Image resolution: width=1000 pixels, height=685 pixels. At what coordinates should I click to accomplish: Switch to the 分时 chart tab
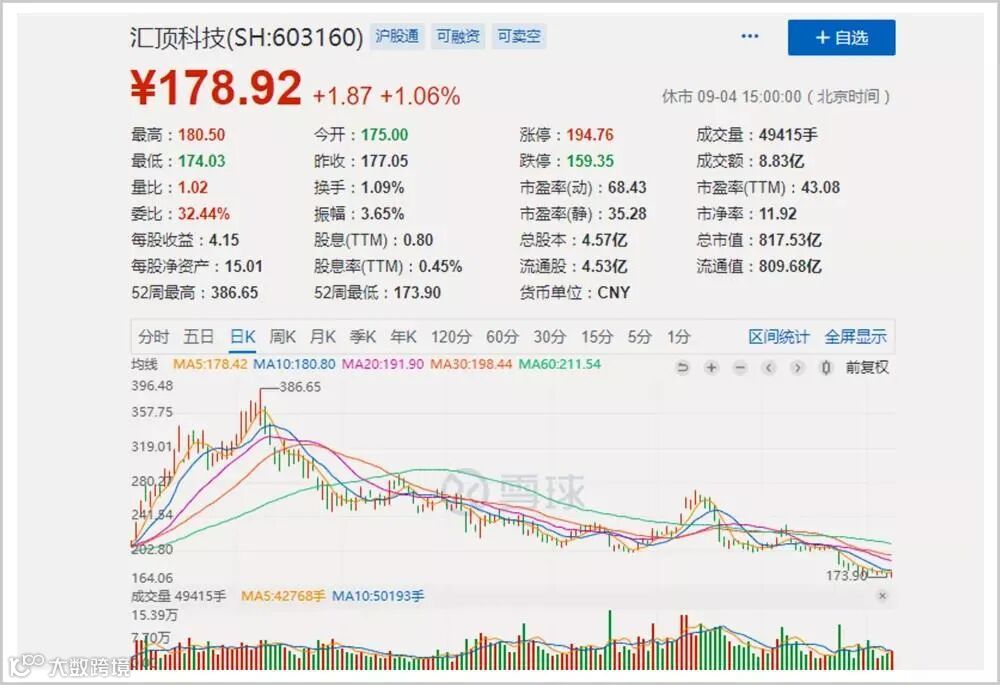(154, 337)
